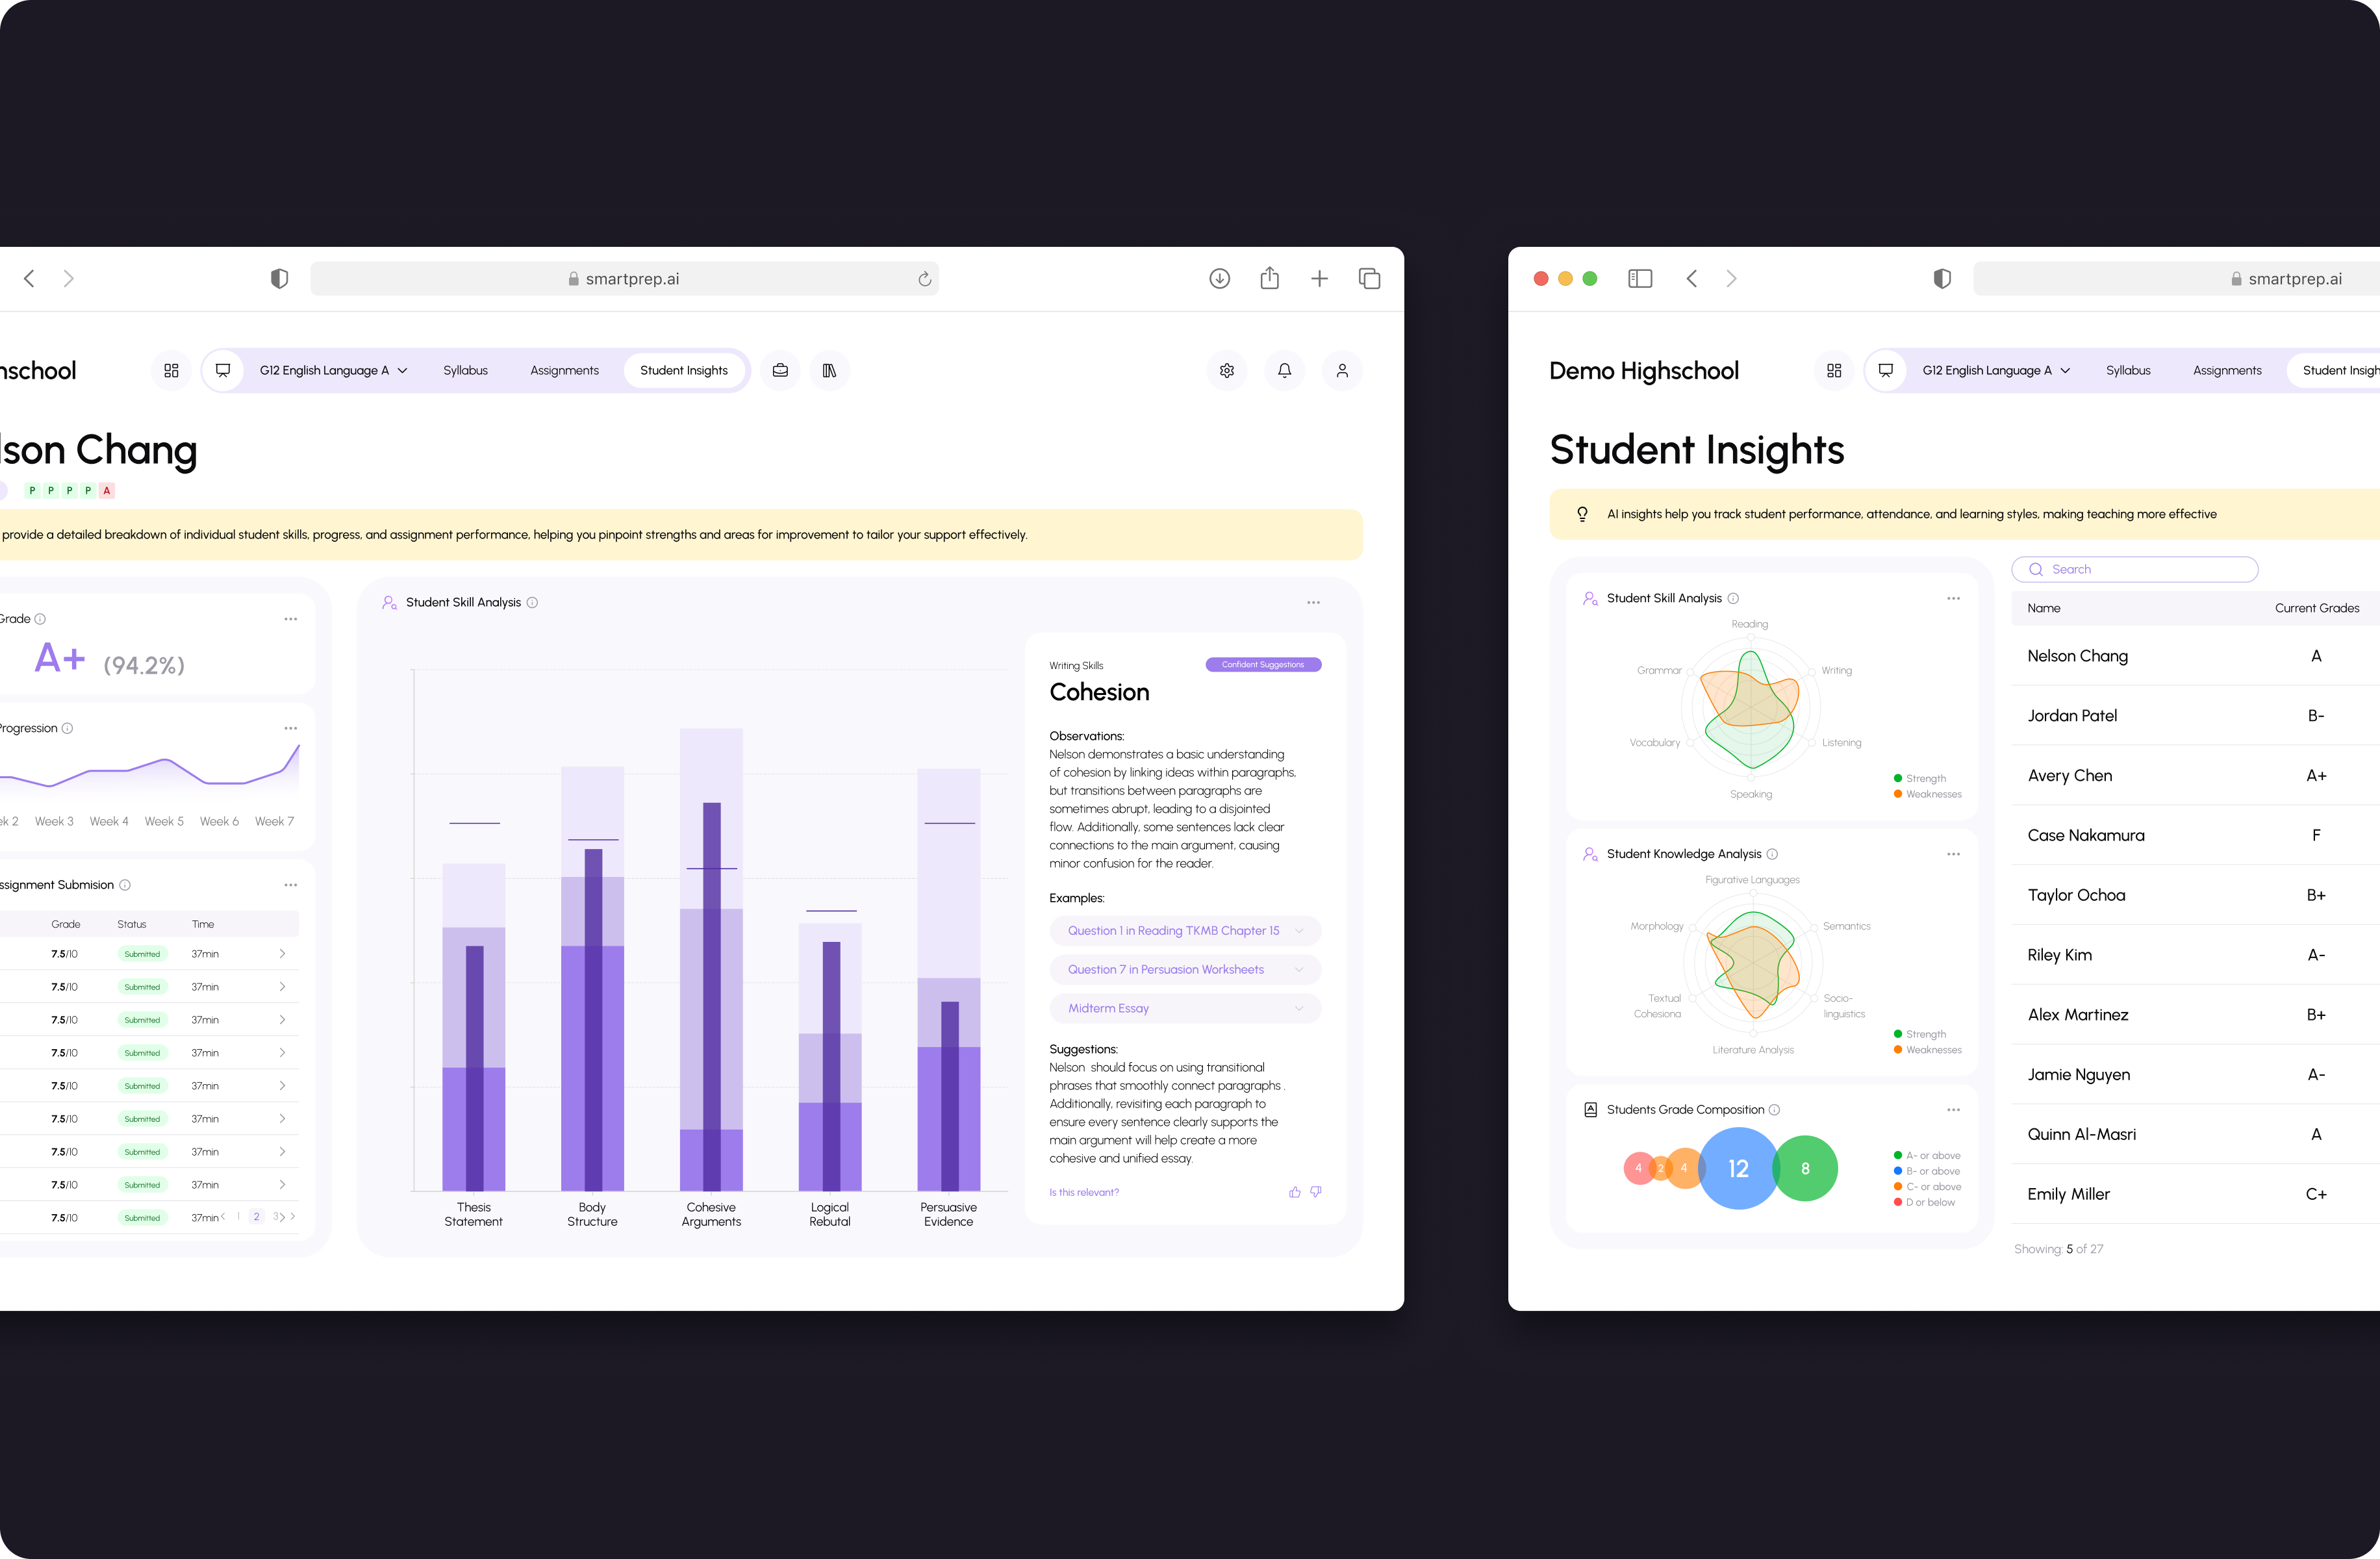The height and width of the screenshot is (1559, 2380).
Task: Go back in the Demo Highschool browser window
Action: tap(1692, 278)
